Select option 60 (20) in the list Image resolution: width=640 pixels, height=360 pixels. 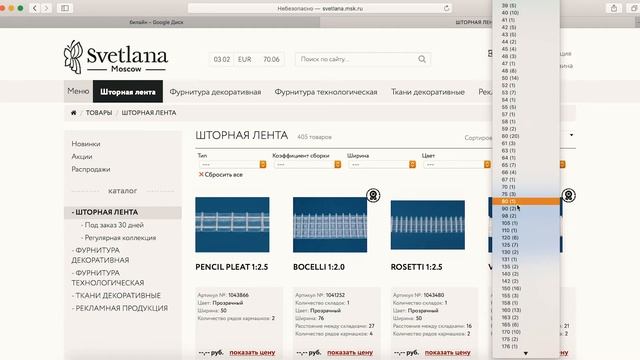pos(527,136)
